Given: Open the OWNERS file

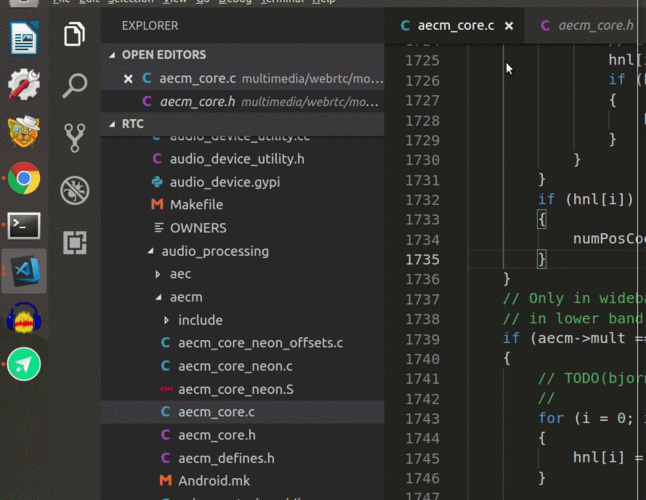Looking at the screenshot, I should point(243,228).
